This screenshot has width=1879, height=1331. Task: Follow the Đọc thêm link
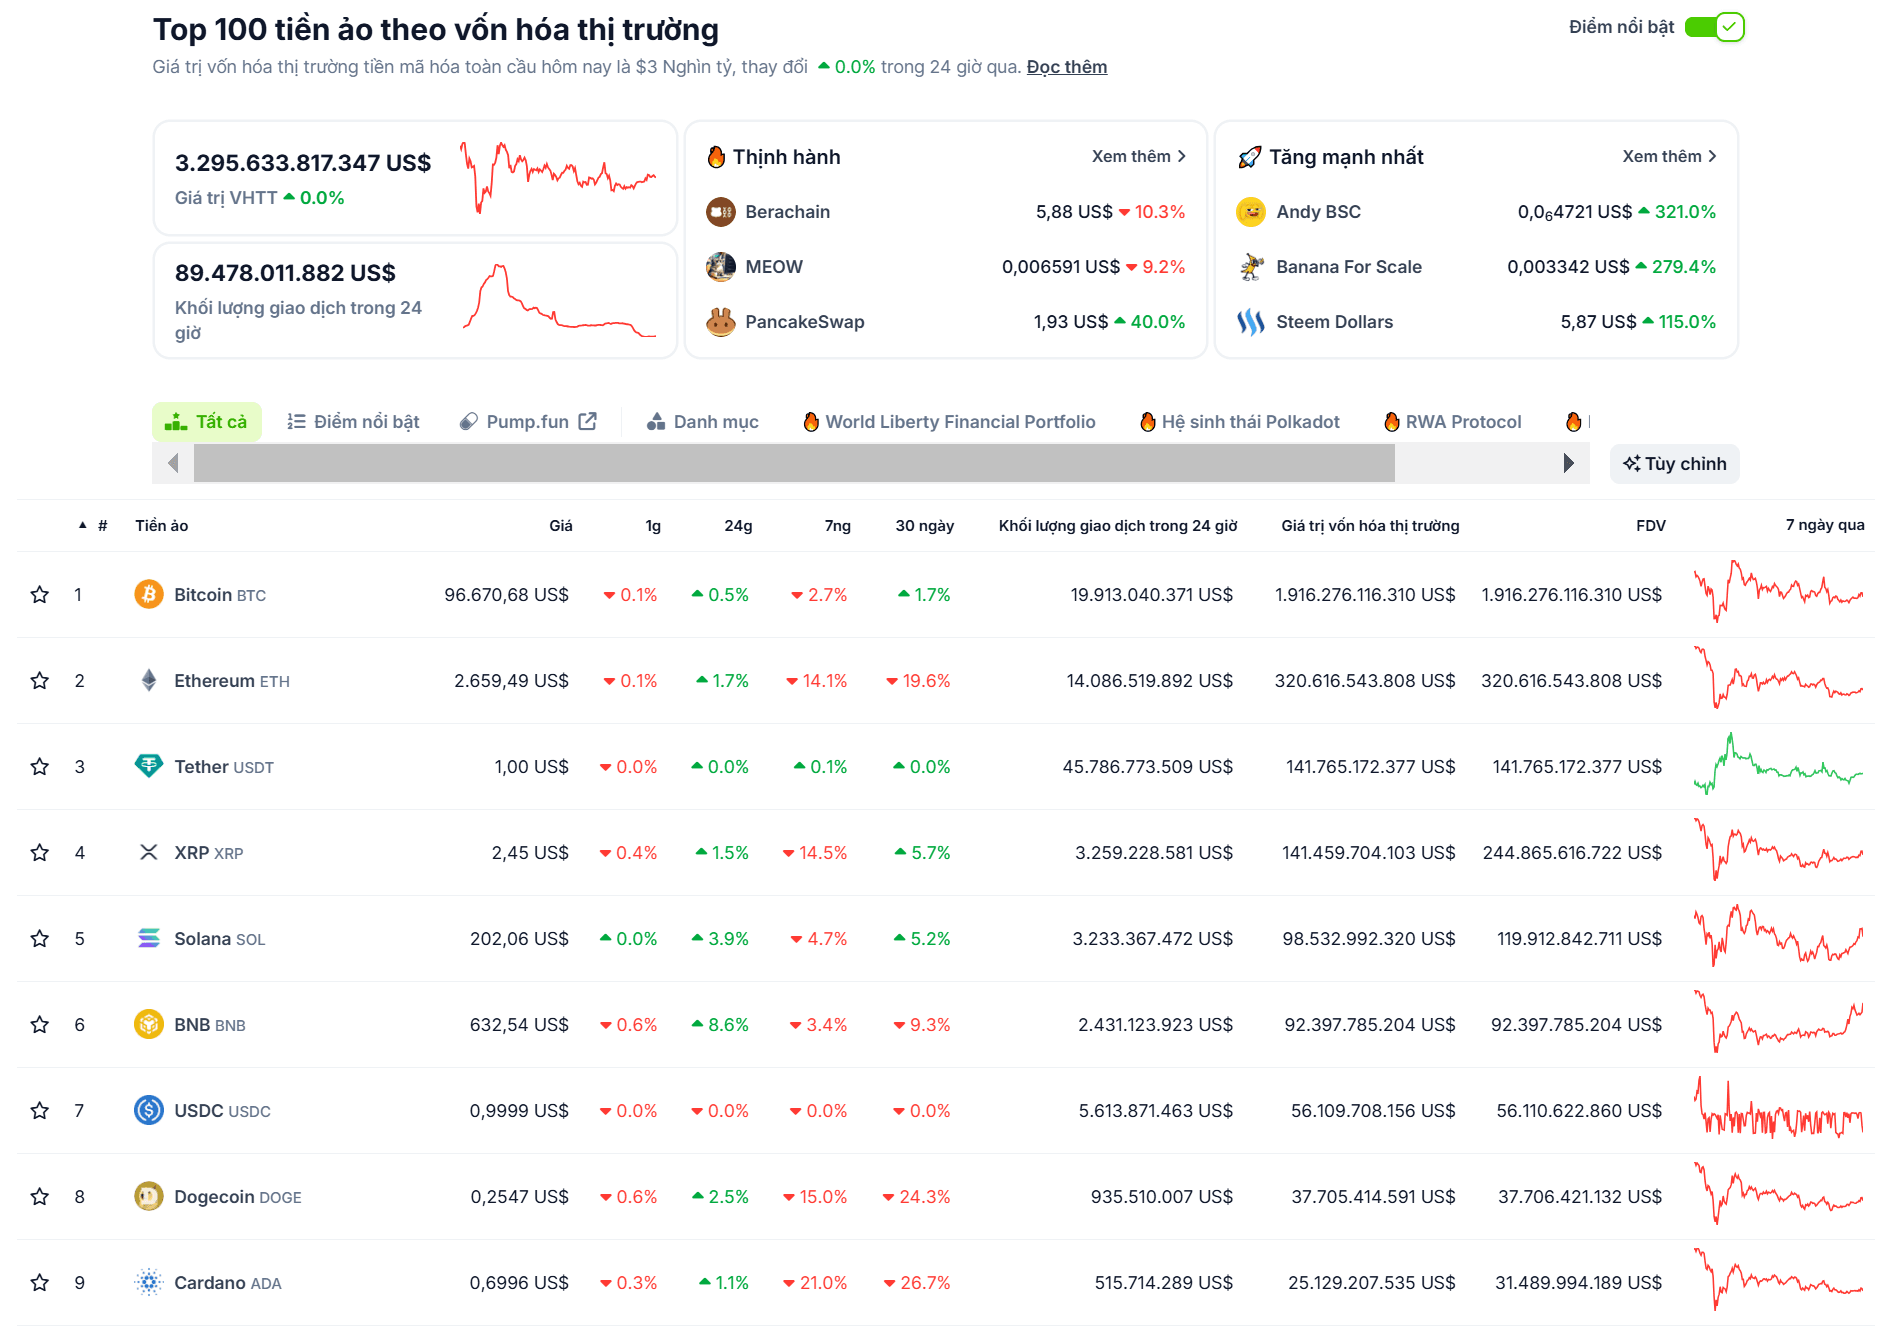1067,67
